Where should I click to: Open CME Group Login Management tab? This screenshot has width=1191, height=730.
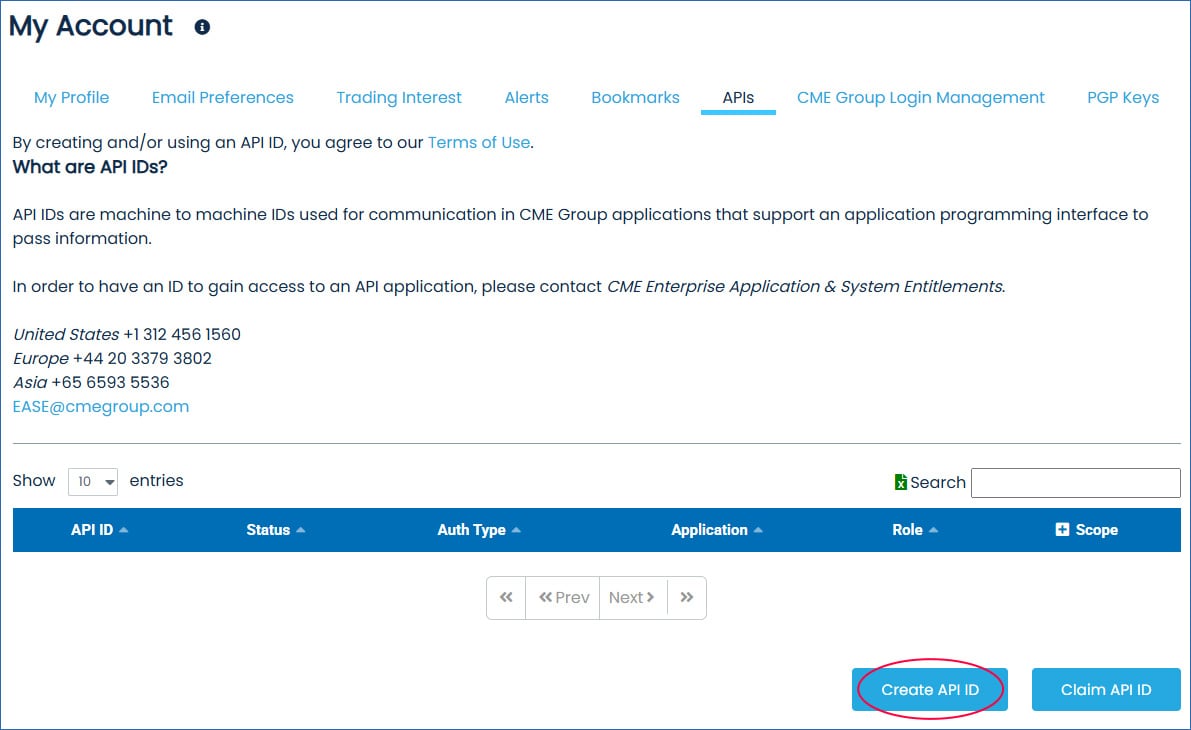tap(920, 97)
